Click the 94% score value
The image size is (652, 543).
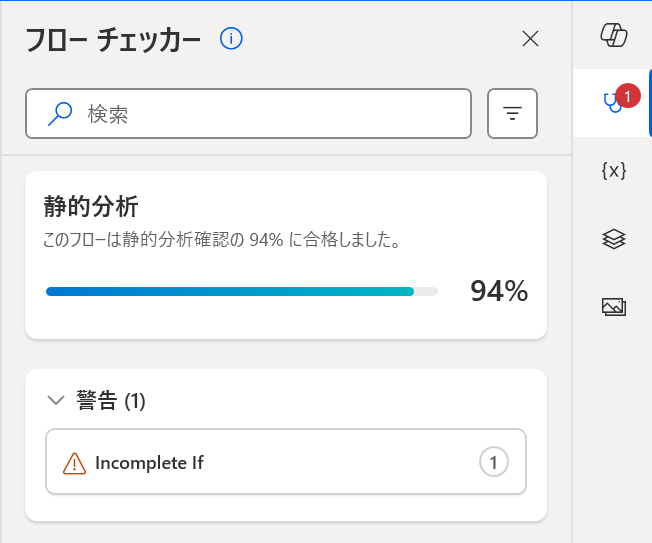pos(499,291)
